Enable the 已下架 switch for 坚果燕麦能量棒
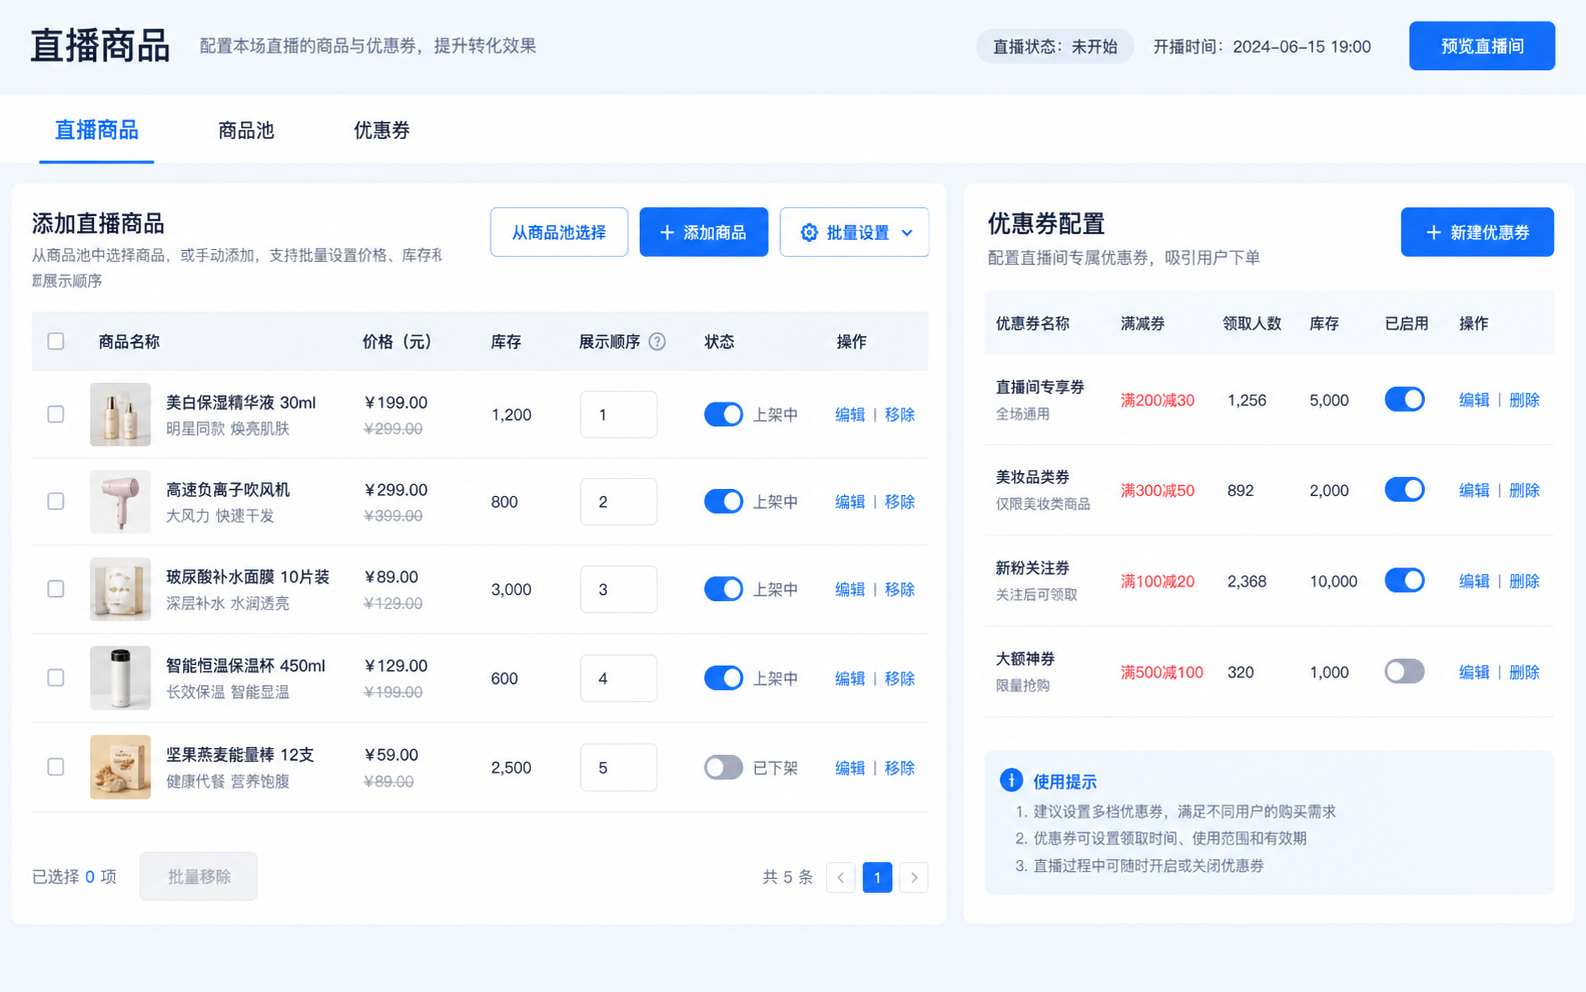This screenshot has width=1586, height=992. coord(723,768)
